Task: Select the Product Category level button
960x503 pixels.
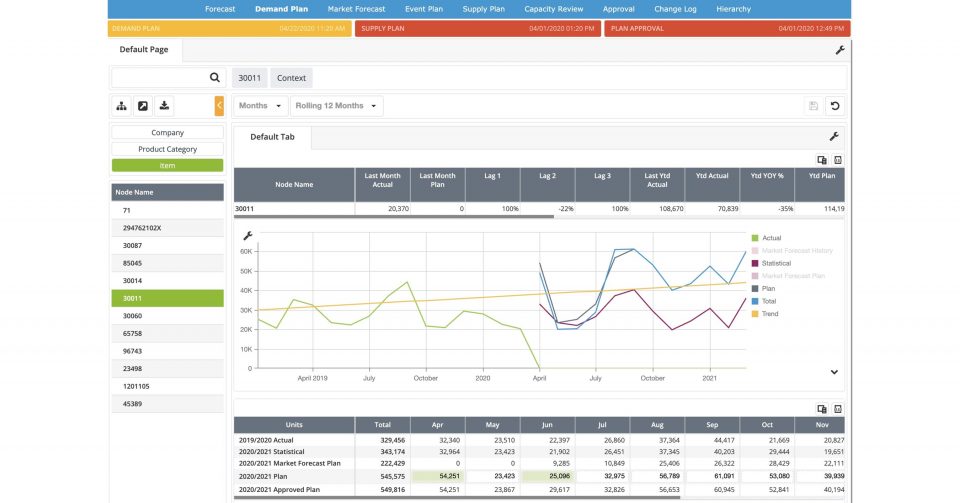Action: coord(167,149)
